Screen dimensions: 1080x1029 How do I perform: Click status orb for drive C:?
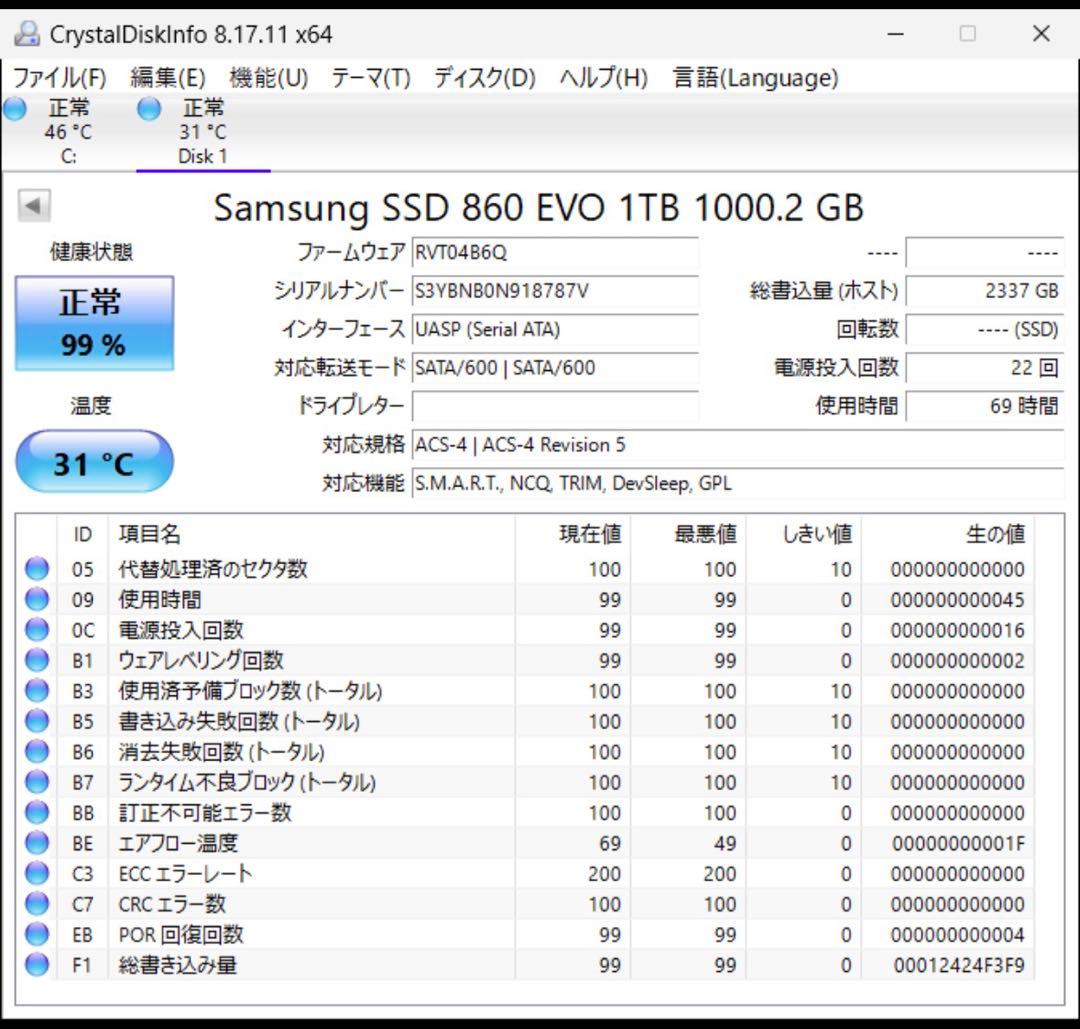[x=14, y=109]
